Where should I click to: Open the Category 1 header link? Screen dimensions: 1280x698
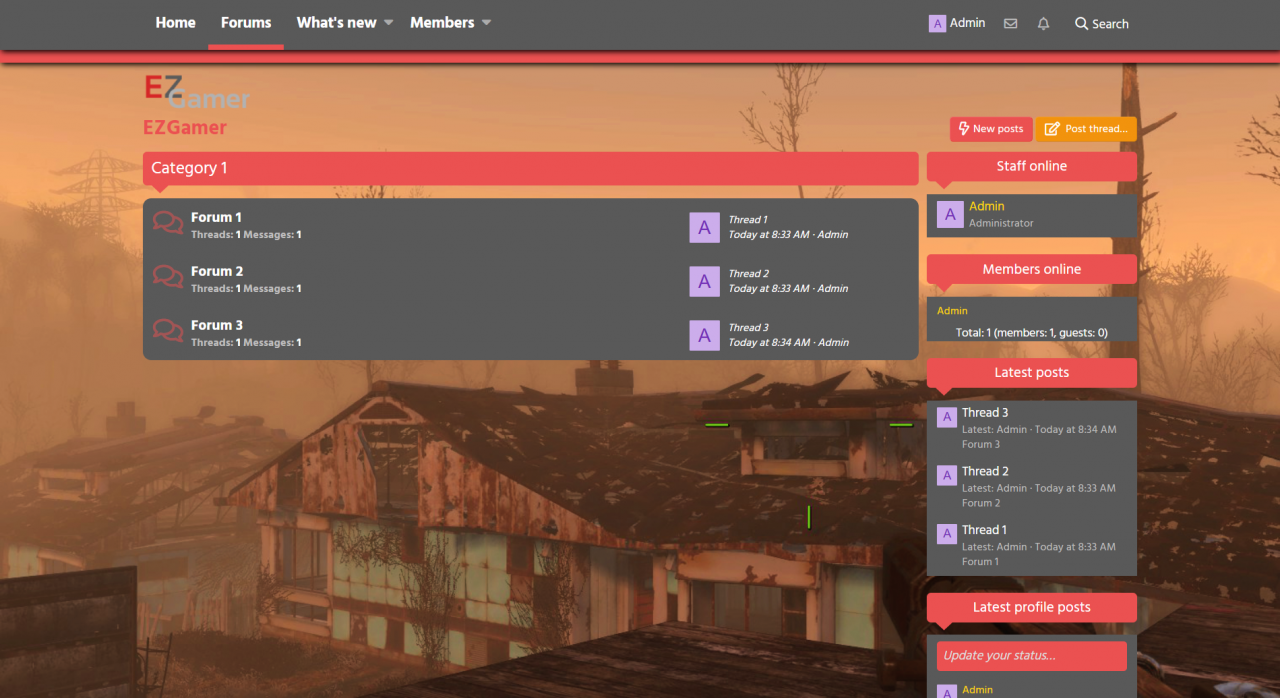pos(189,168)
